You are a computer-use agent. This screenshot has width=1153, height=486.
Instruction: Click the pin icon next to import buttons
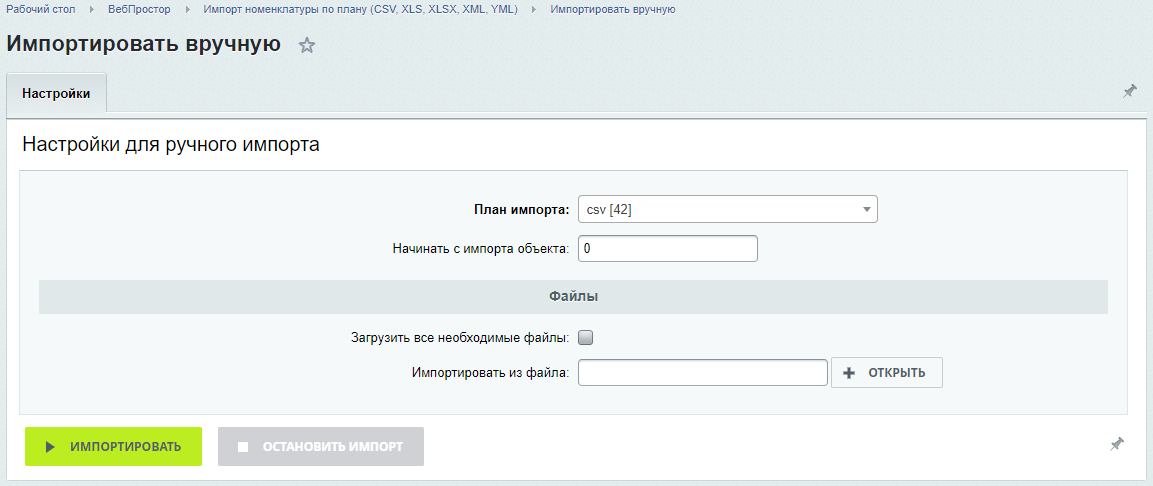click(x=1116, y=445)
